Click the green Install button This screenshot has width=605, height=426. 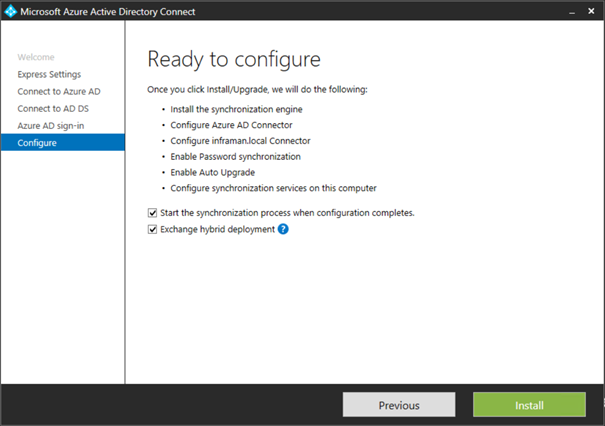pos(529,405)
